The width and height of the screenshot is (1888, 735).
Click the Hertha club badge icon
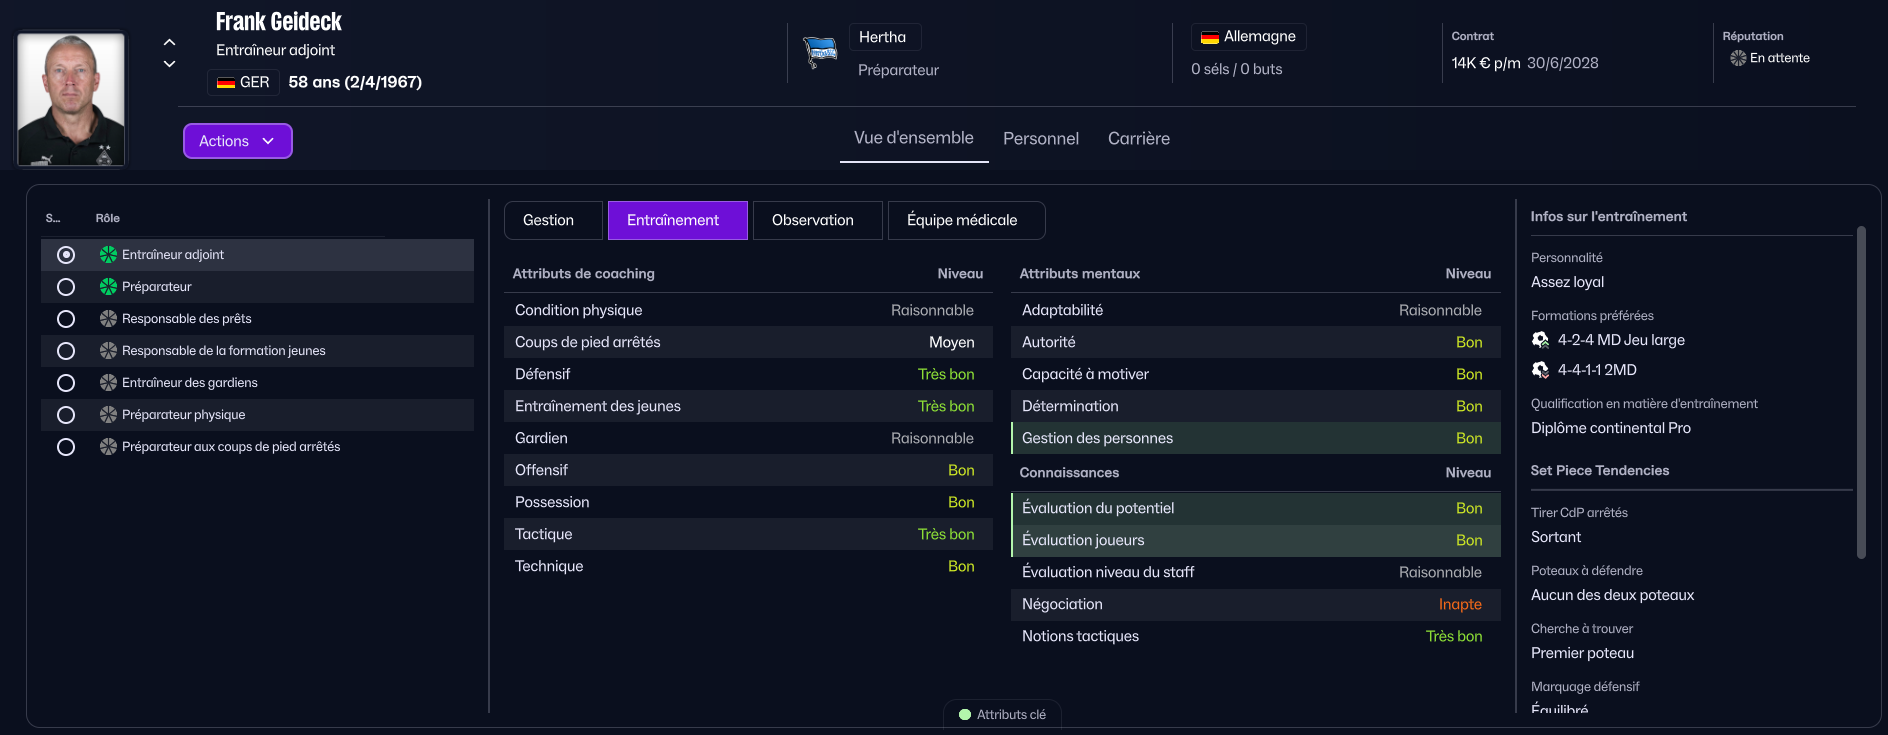pos(820,51)
